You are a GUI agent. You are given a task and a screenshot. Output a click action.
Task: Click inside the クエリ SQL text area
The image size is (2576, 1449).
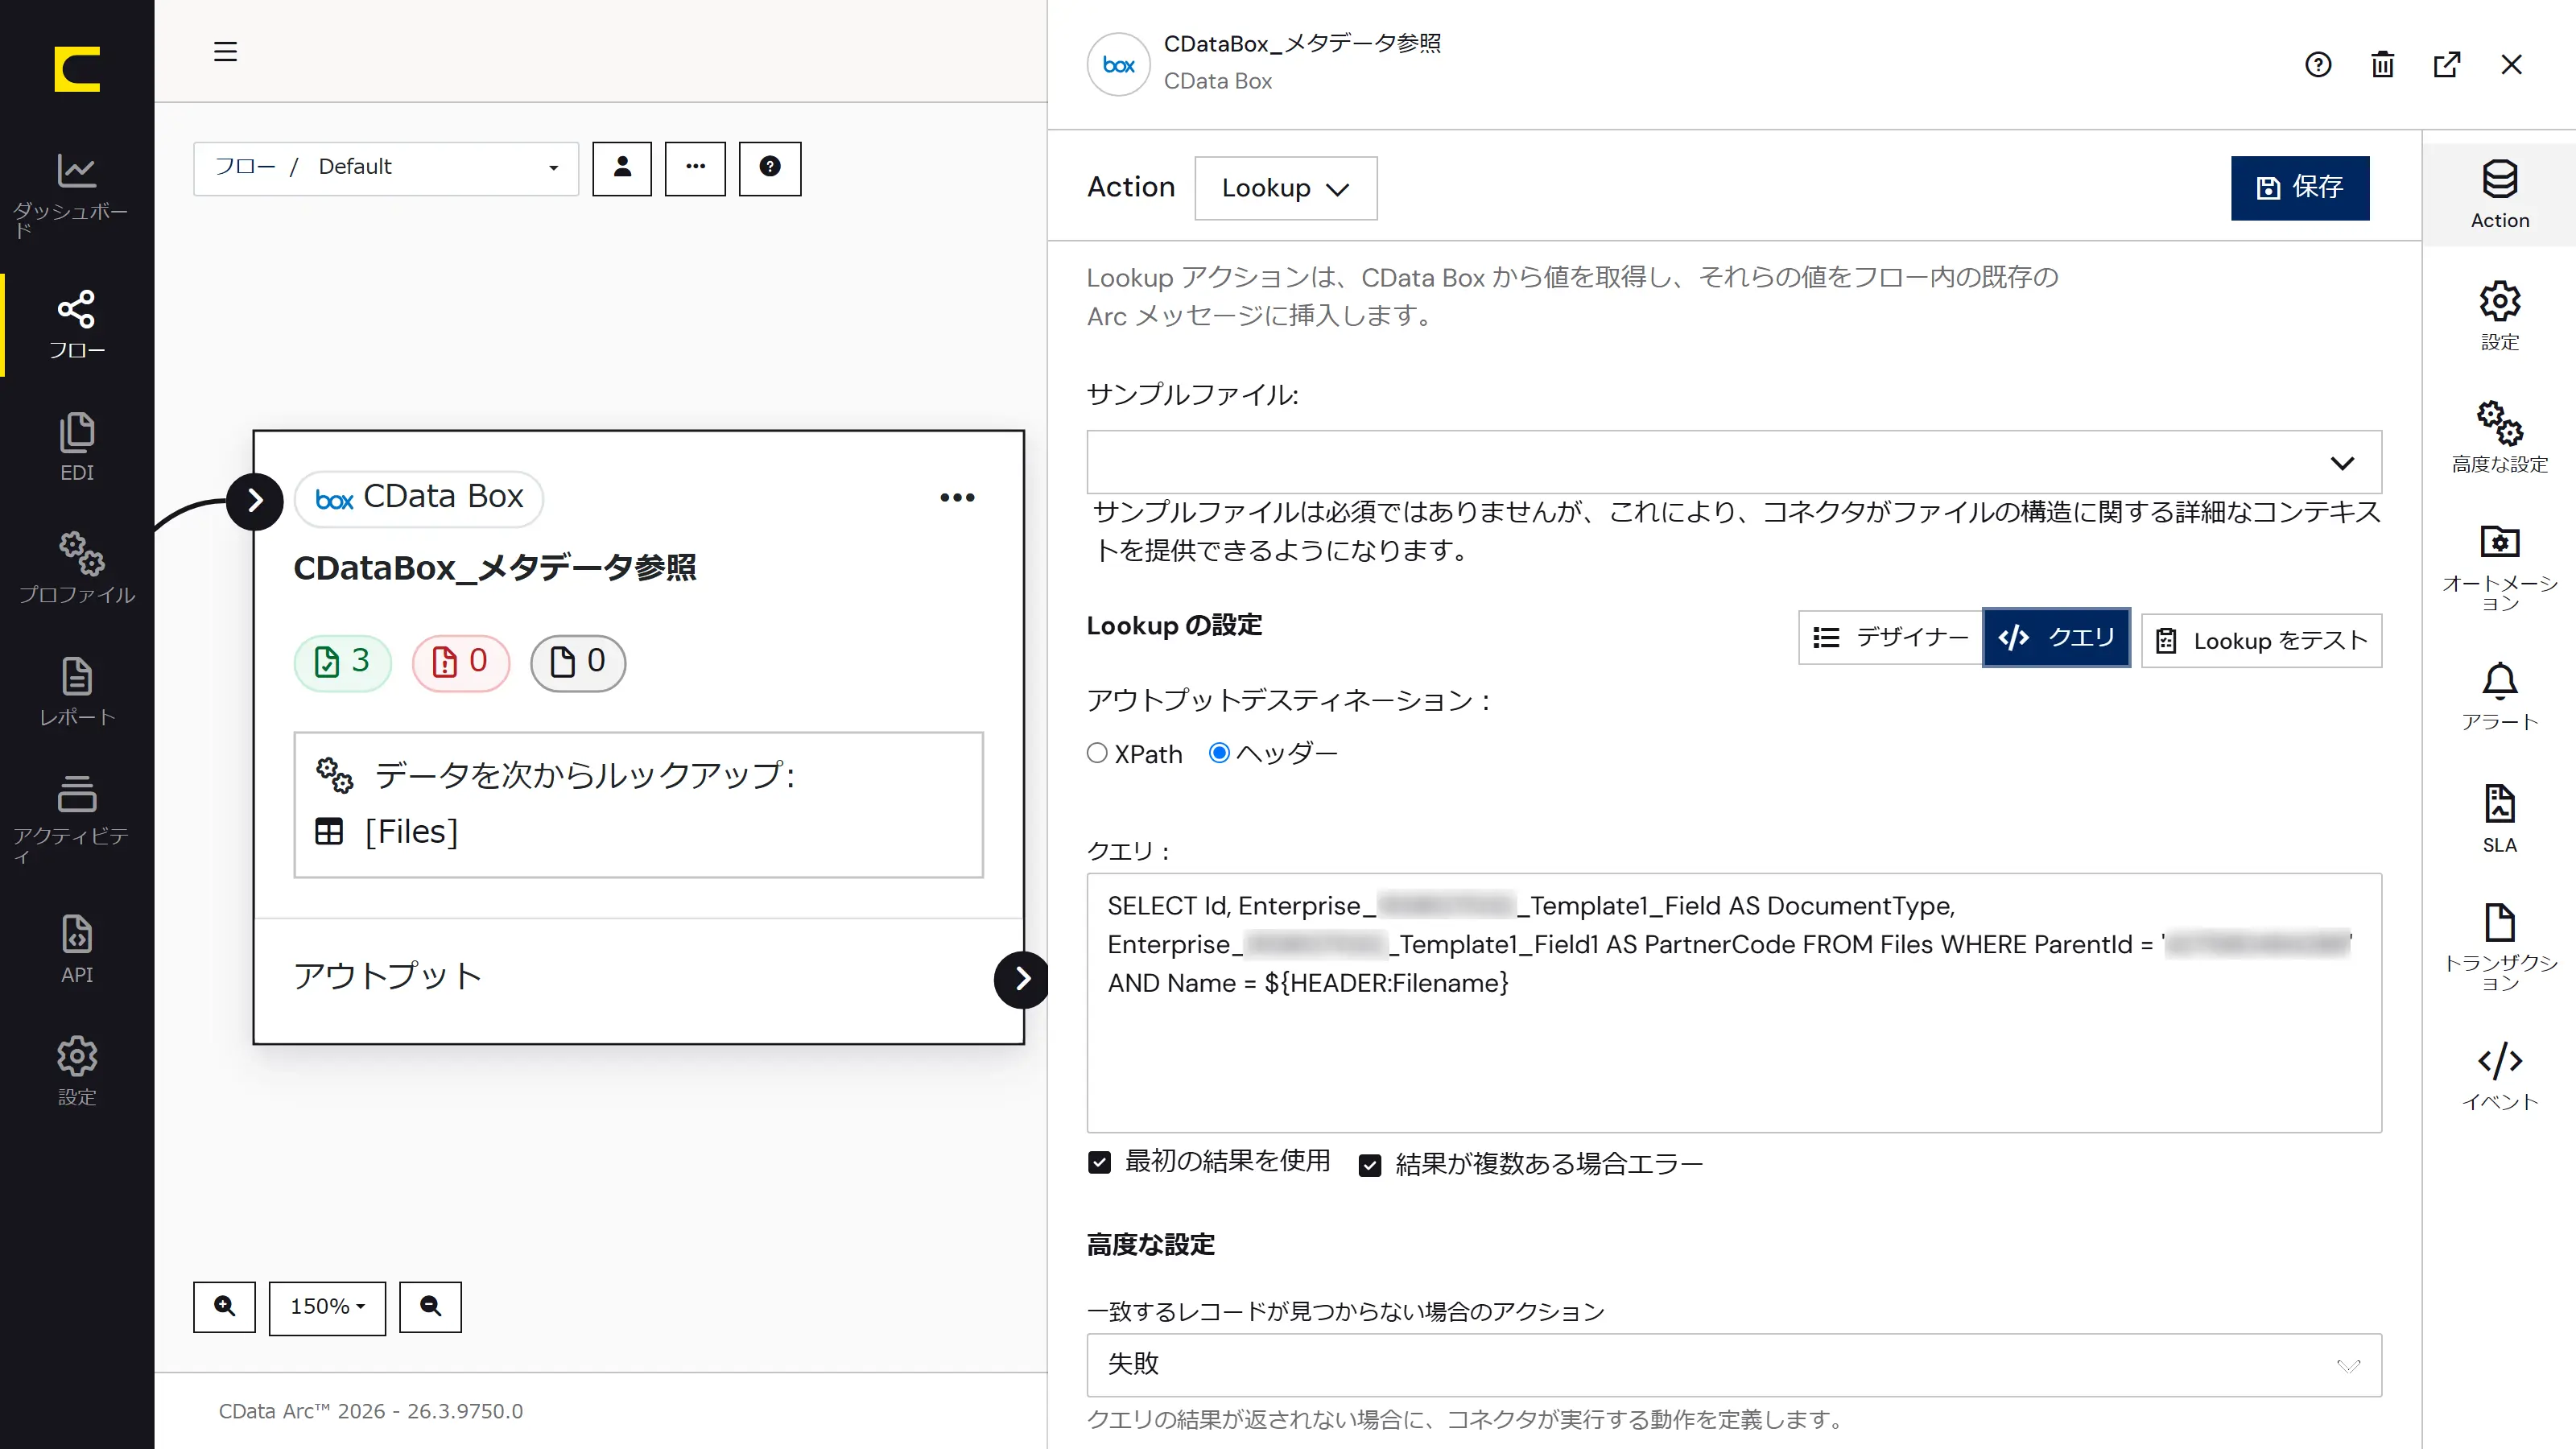tap(1734, 1002)
